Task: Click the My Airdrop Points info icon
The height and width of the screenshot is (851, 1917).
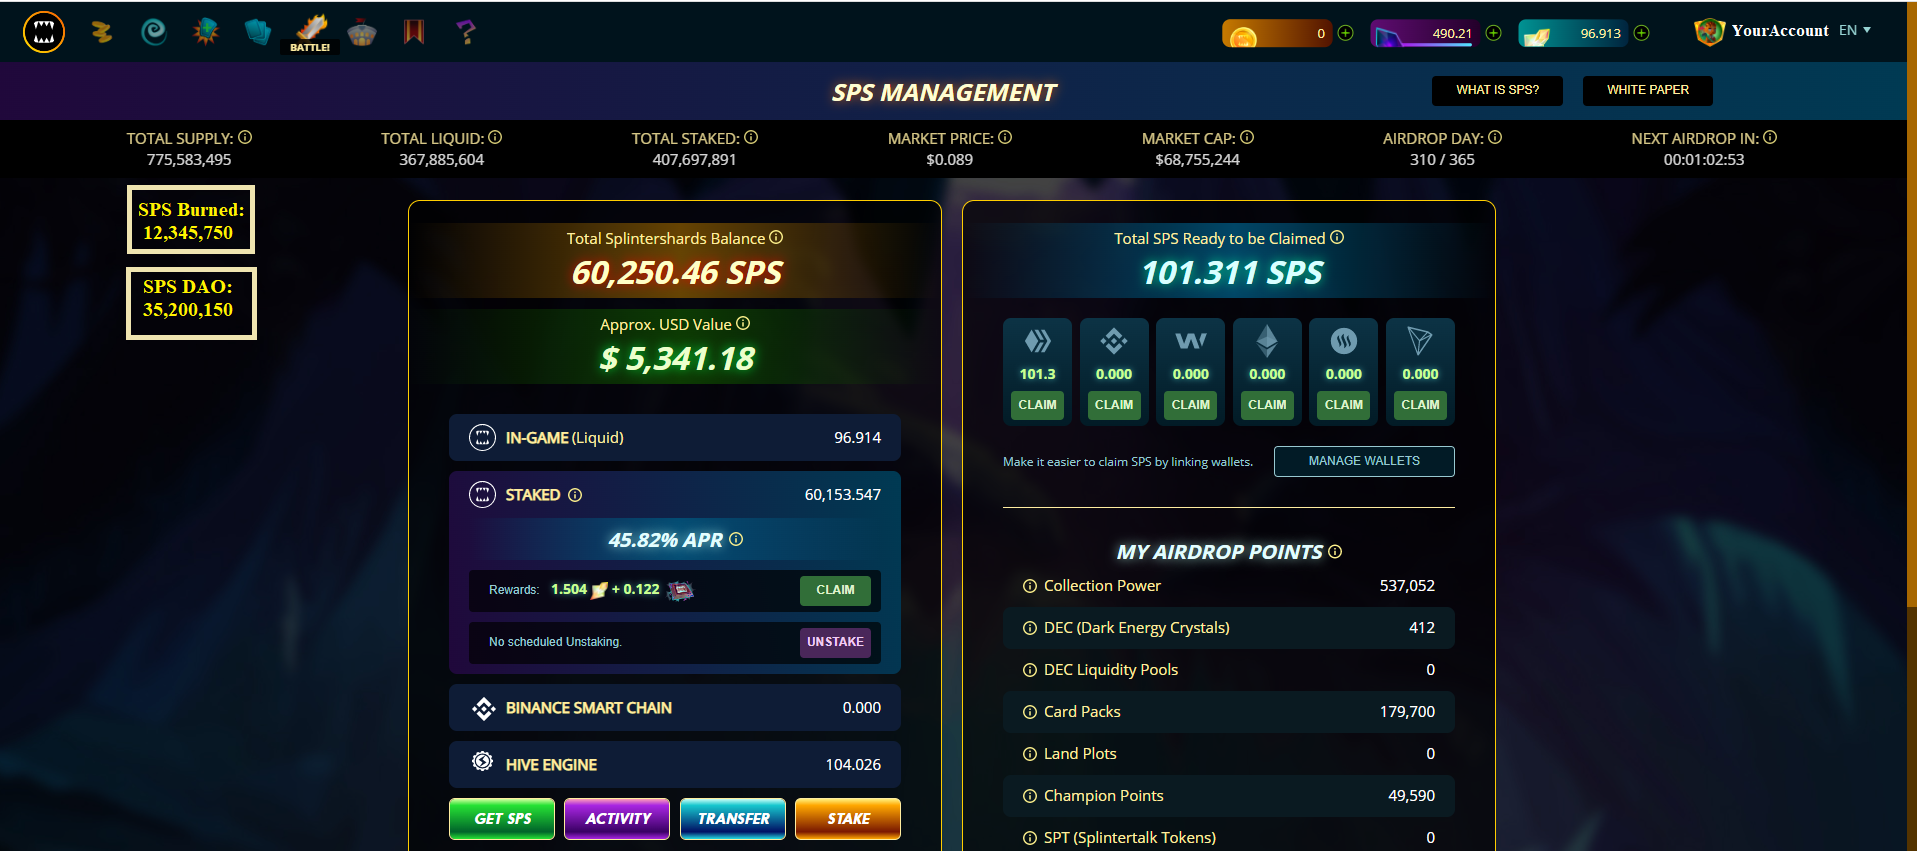Action: coord(1335,551)
